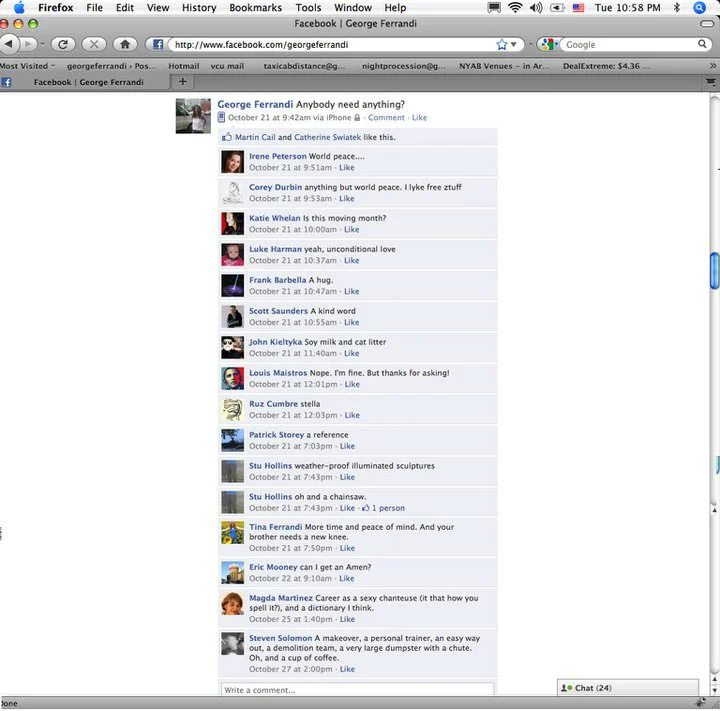Open back/forward history dropdown arrow
This screenshot has width=720, height=711.
pos(42,44)
